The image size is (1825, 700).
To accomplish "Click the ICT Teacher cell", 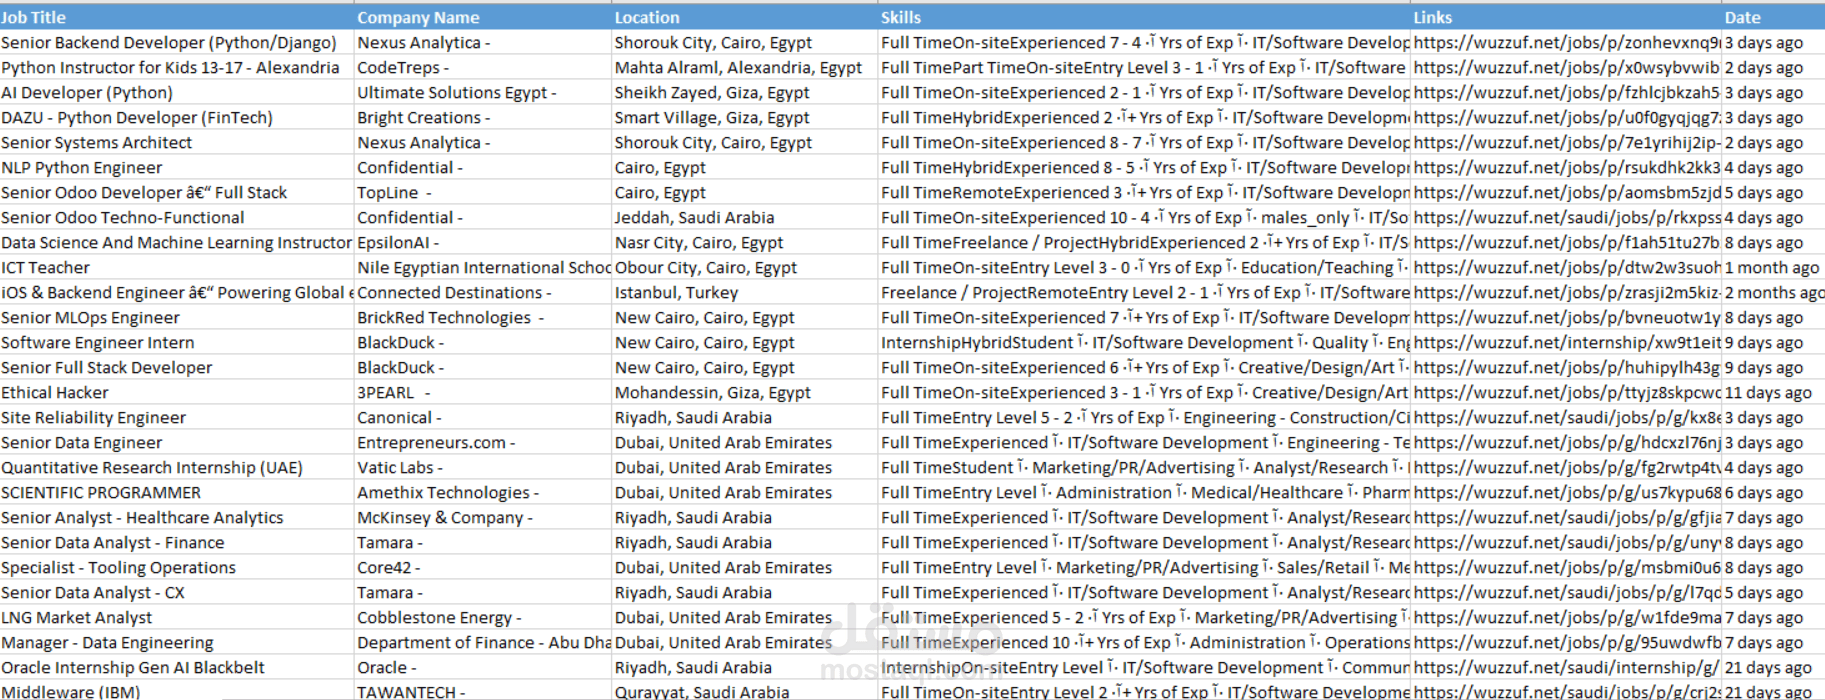I will click(177, 267).
